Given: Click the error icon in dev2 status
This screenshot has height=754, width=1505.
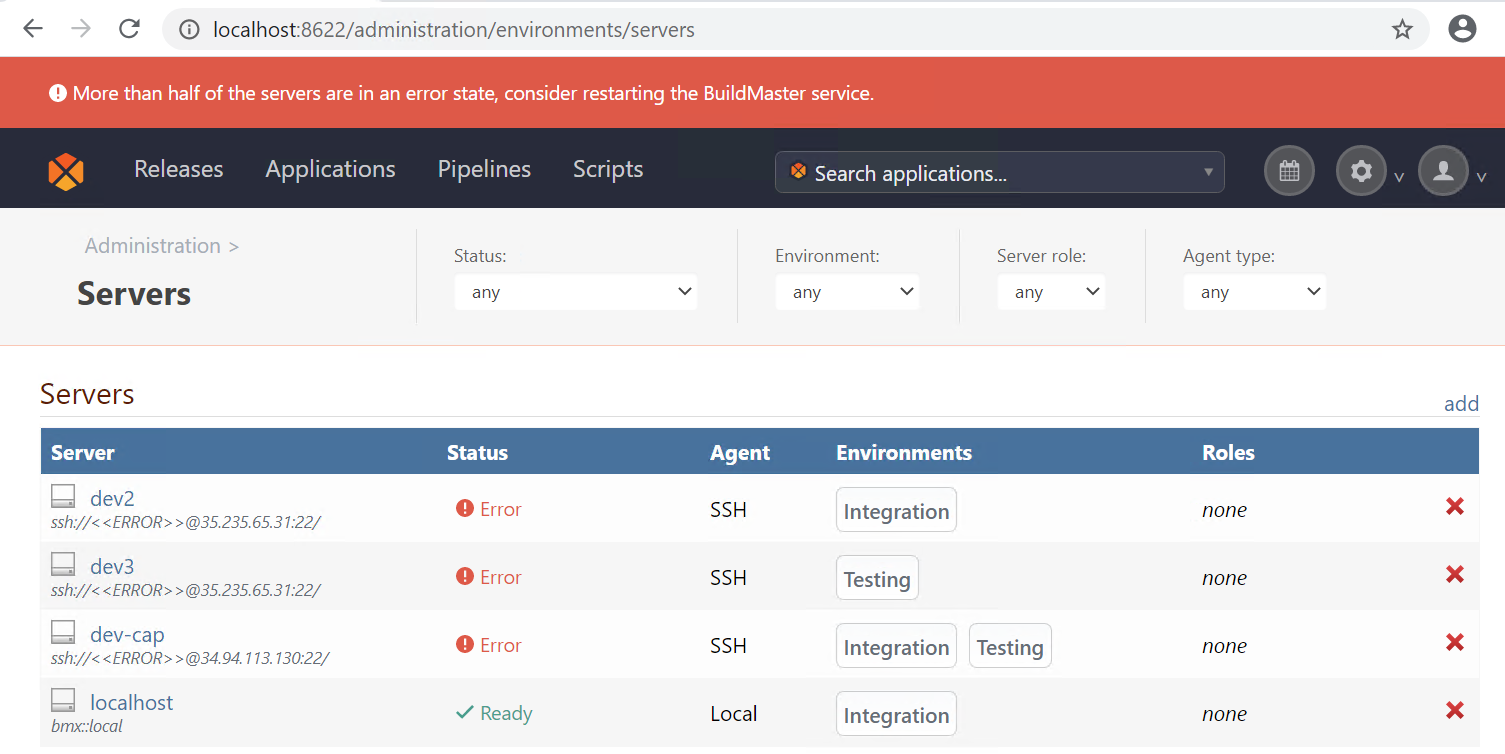Looking at the screenshot, I should point(464,509).
